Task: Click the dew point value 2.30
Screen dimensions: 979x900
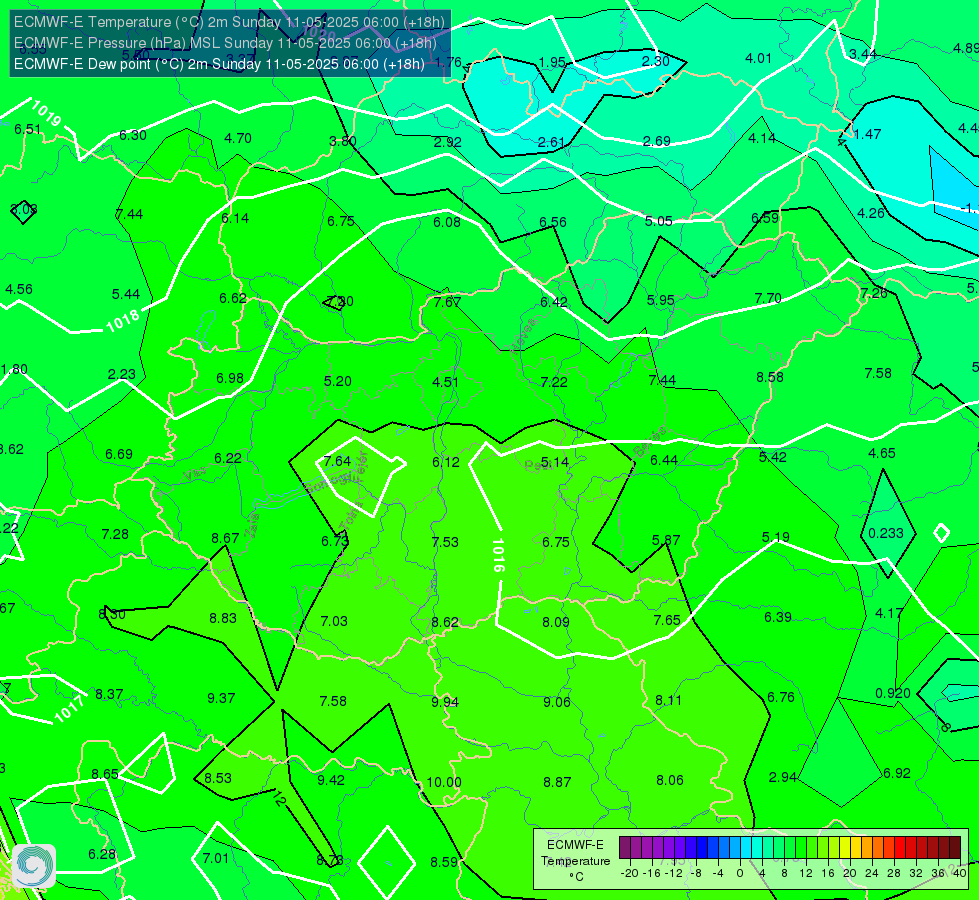Action: coord(656,61)
